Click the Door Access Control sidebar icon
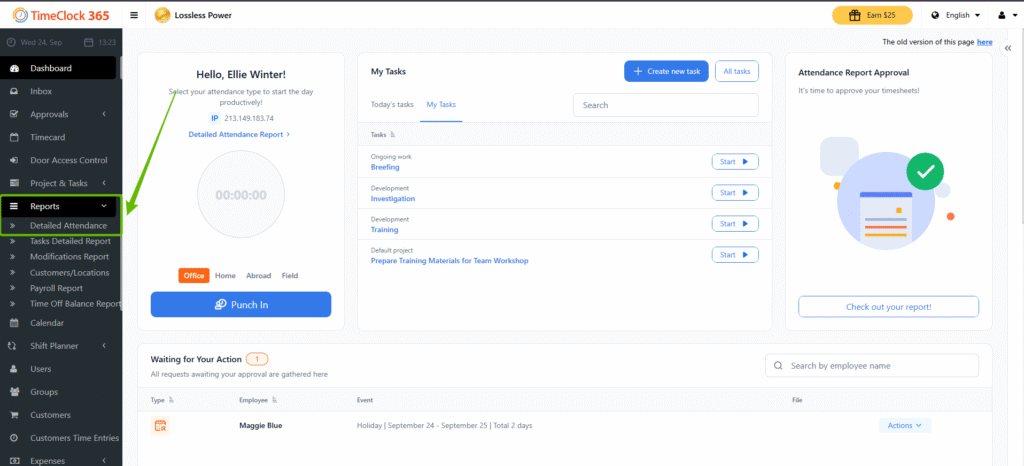Viewport: 1024px width, 466px height. [14, 160]
